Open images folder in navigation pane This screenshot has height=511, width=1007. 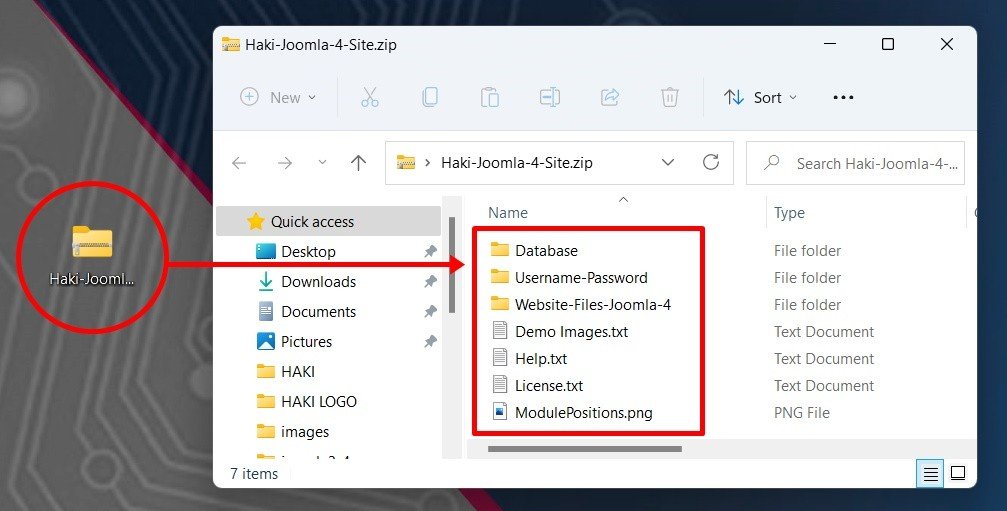pyautogui.click(x=305, y=431)
